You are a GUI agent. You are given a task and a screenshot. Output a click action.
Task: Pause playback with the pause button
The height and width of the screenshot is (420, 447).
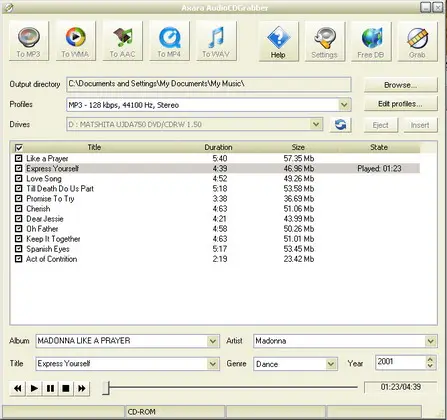click(50, 388)
